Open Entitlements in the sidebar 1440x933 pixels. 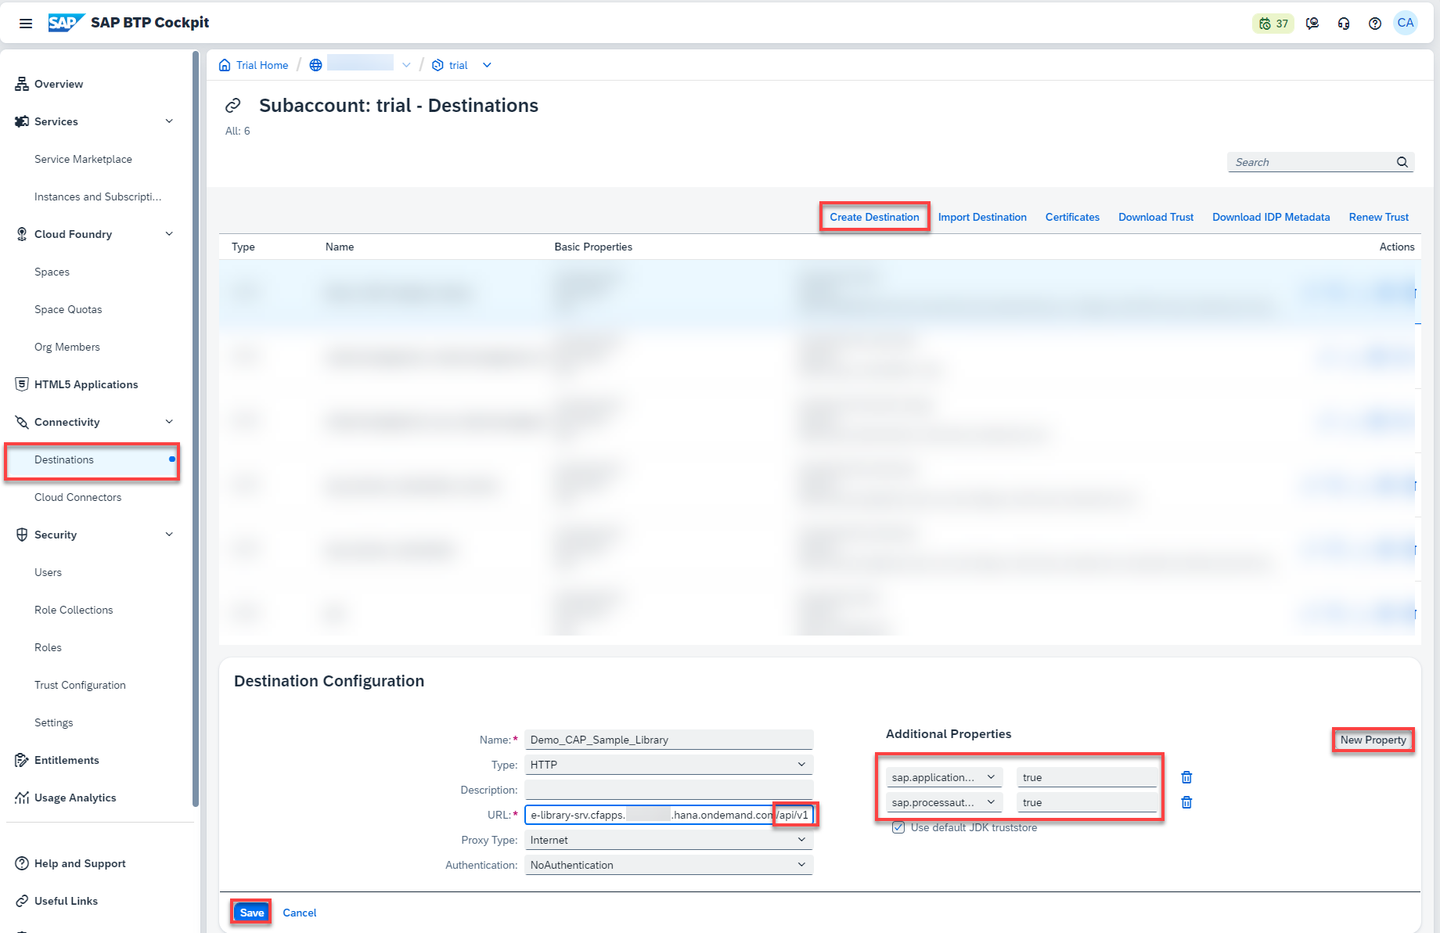[x=67, y=760]
